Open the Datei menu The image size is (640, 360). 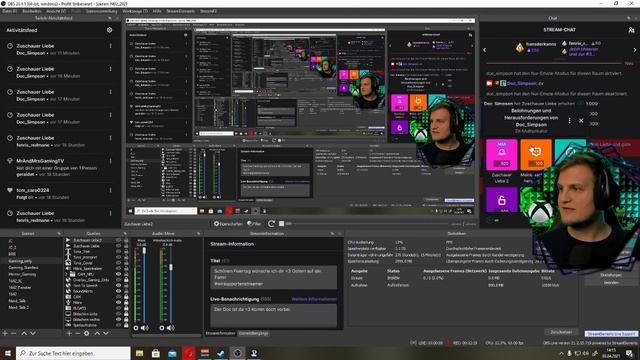pos(9,11)
